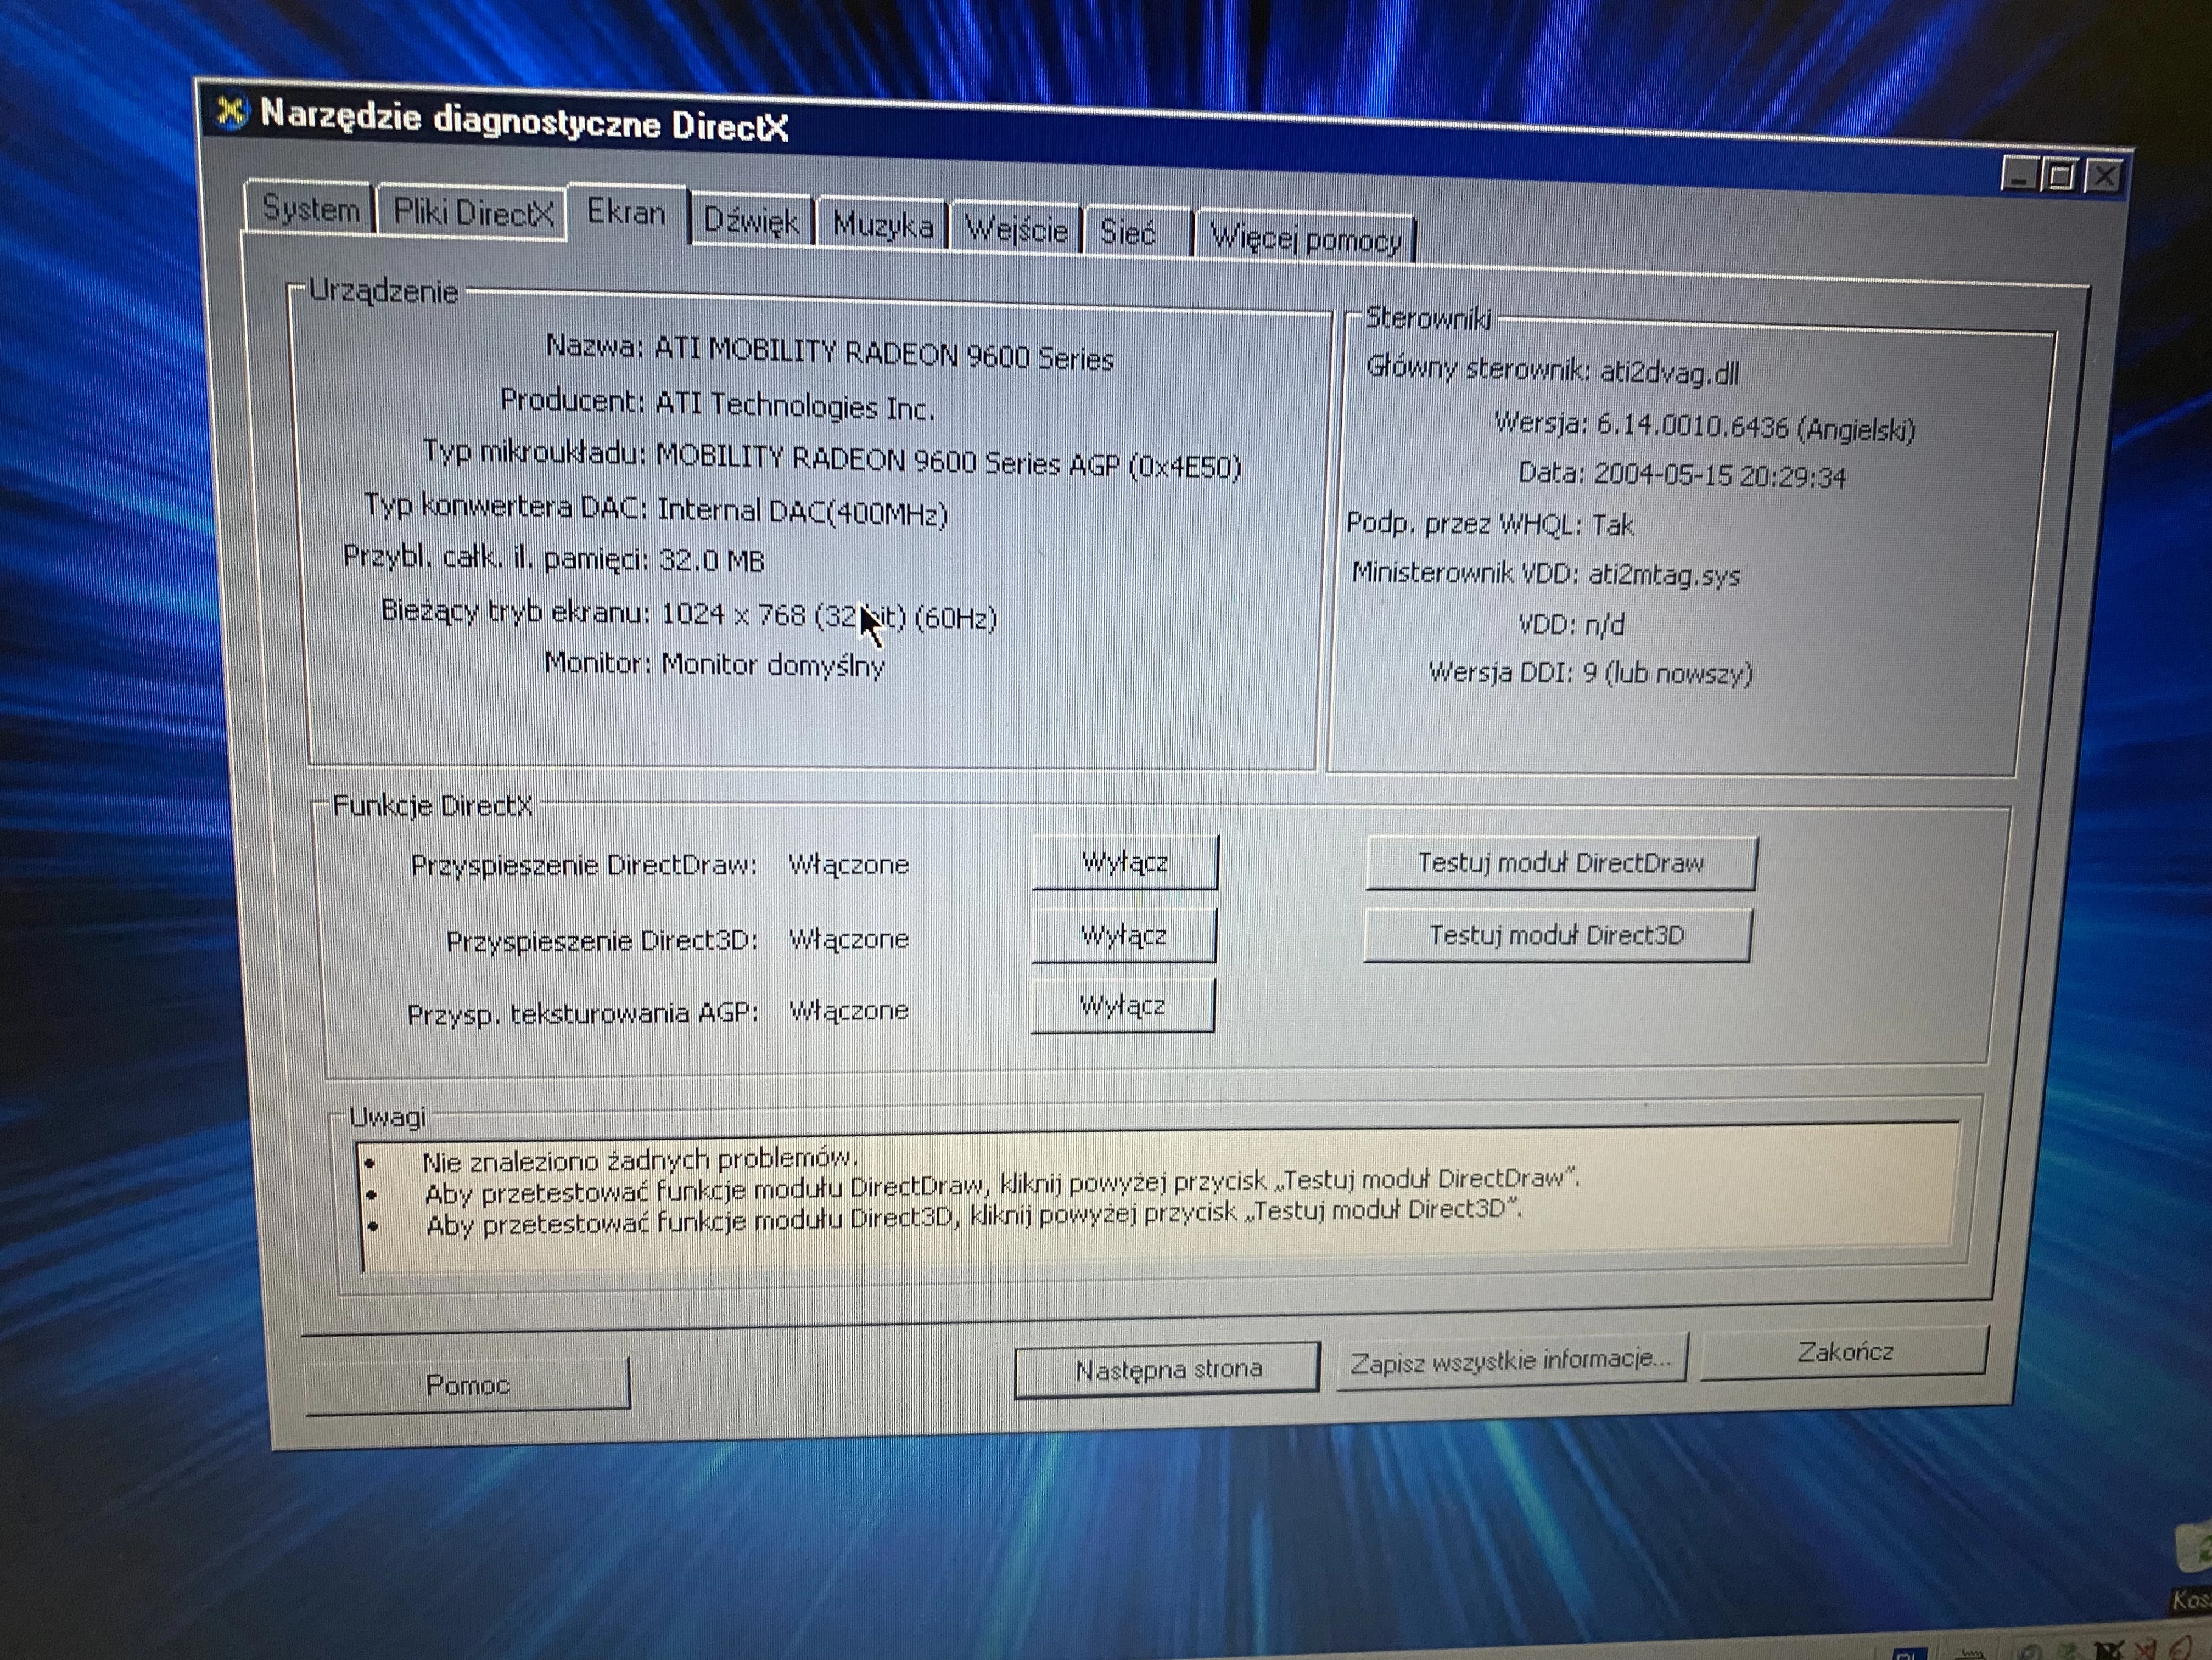Switch to the Dźwięk tab

tap(752, 222)
